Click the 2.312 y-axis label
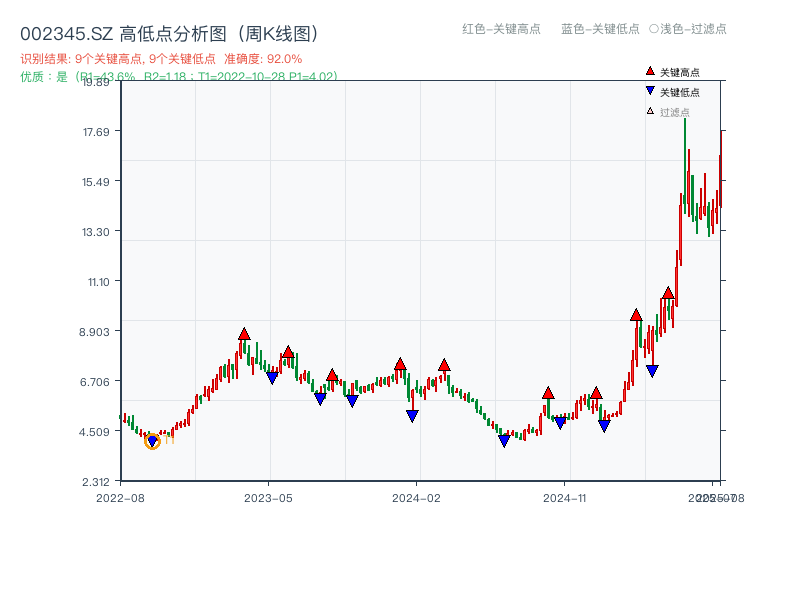This screenshot has height=600, width=800. click(96, 482)
